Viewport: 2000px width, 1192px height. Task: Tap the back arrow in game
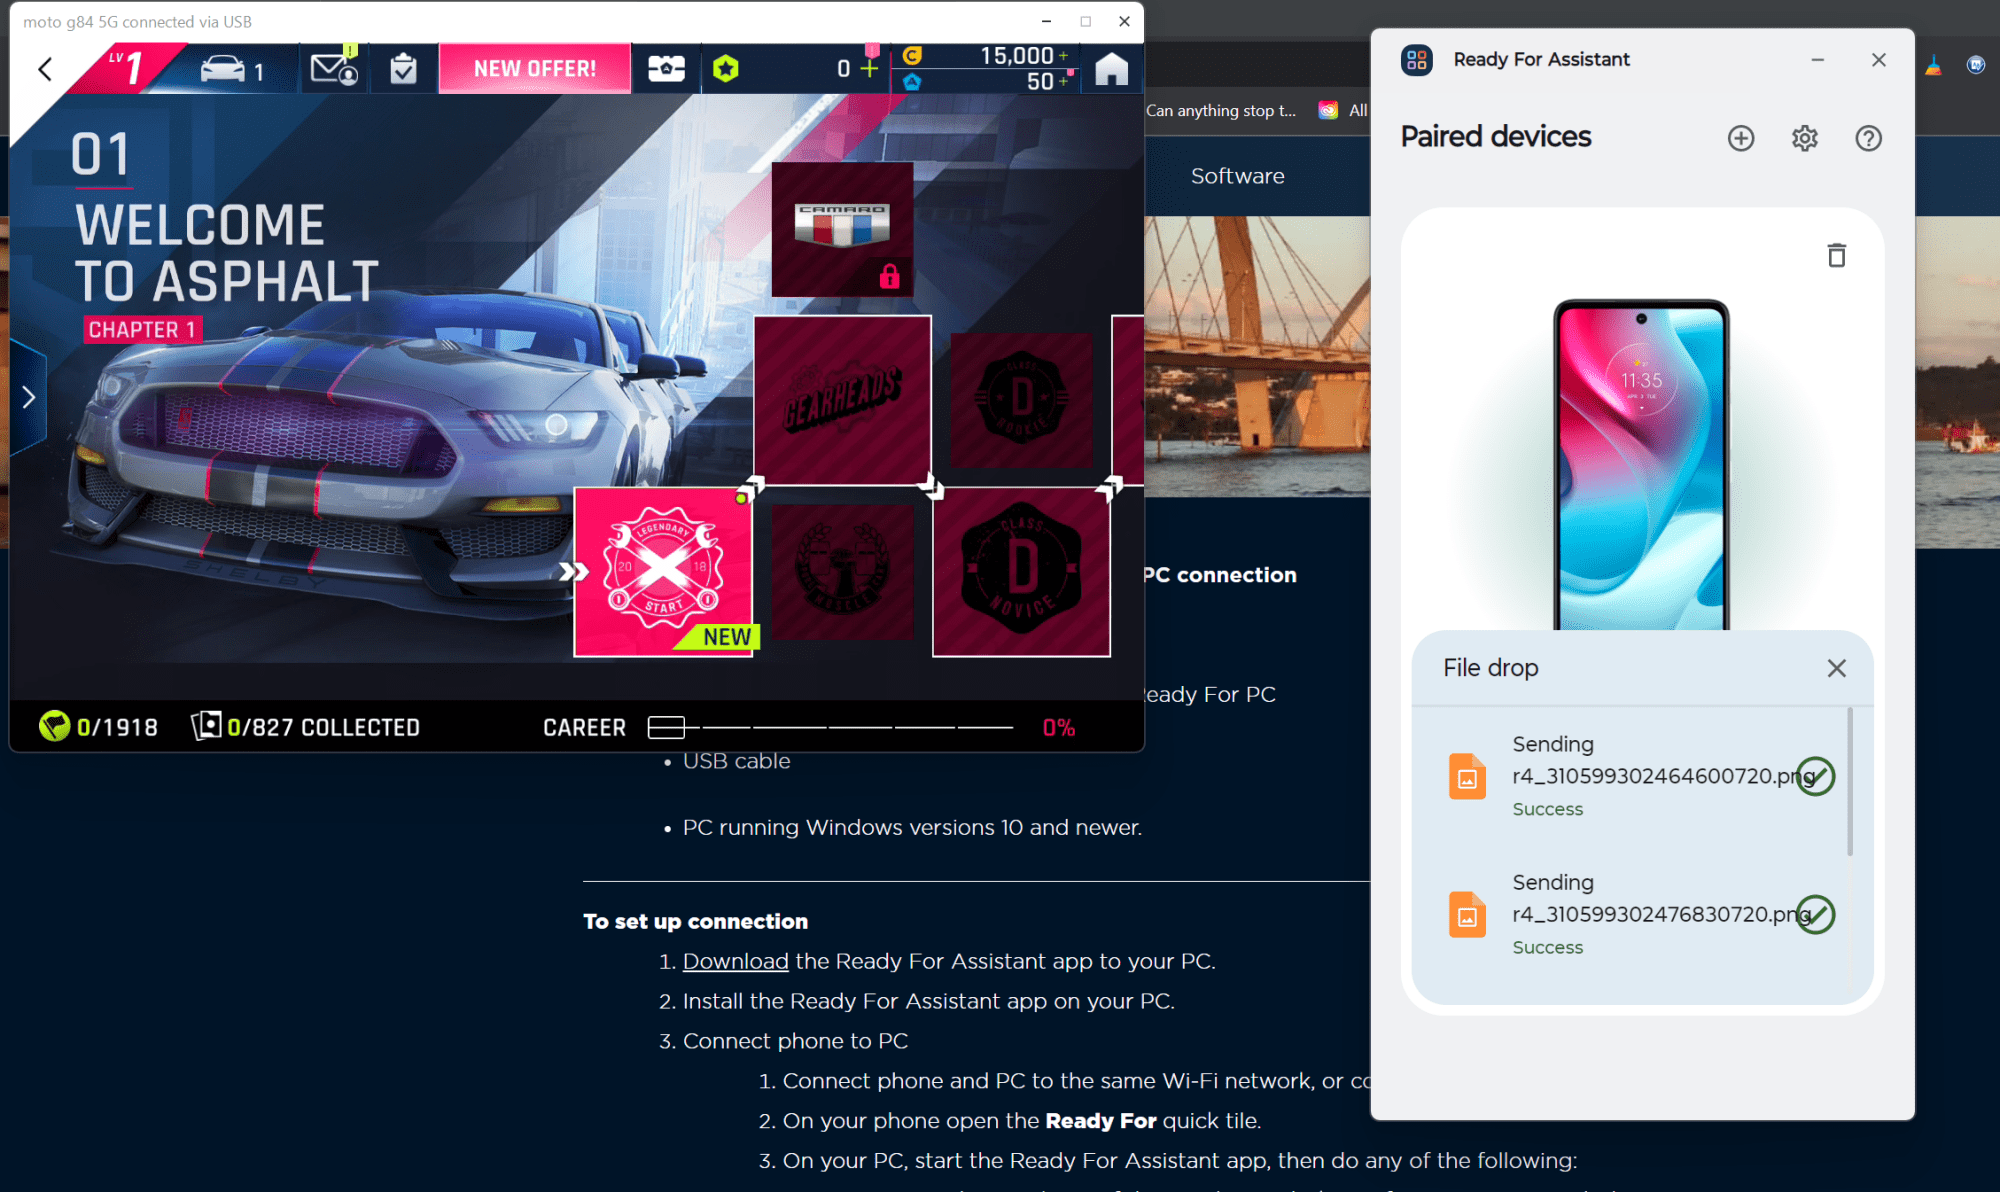(x=45, y=69)
